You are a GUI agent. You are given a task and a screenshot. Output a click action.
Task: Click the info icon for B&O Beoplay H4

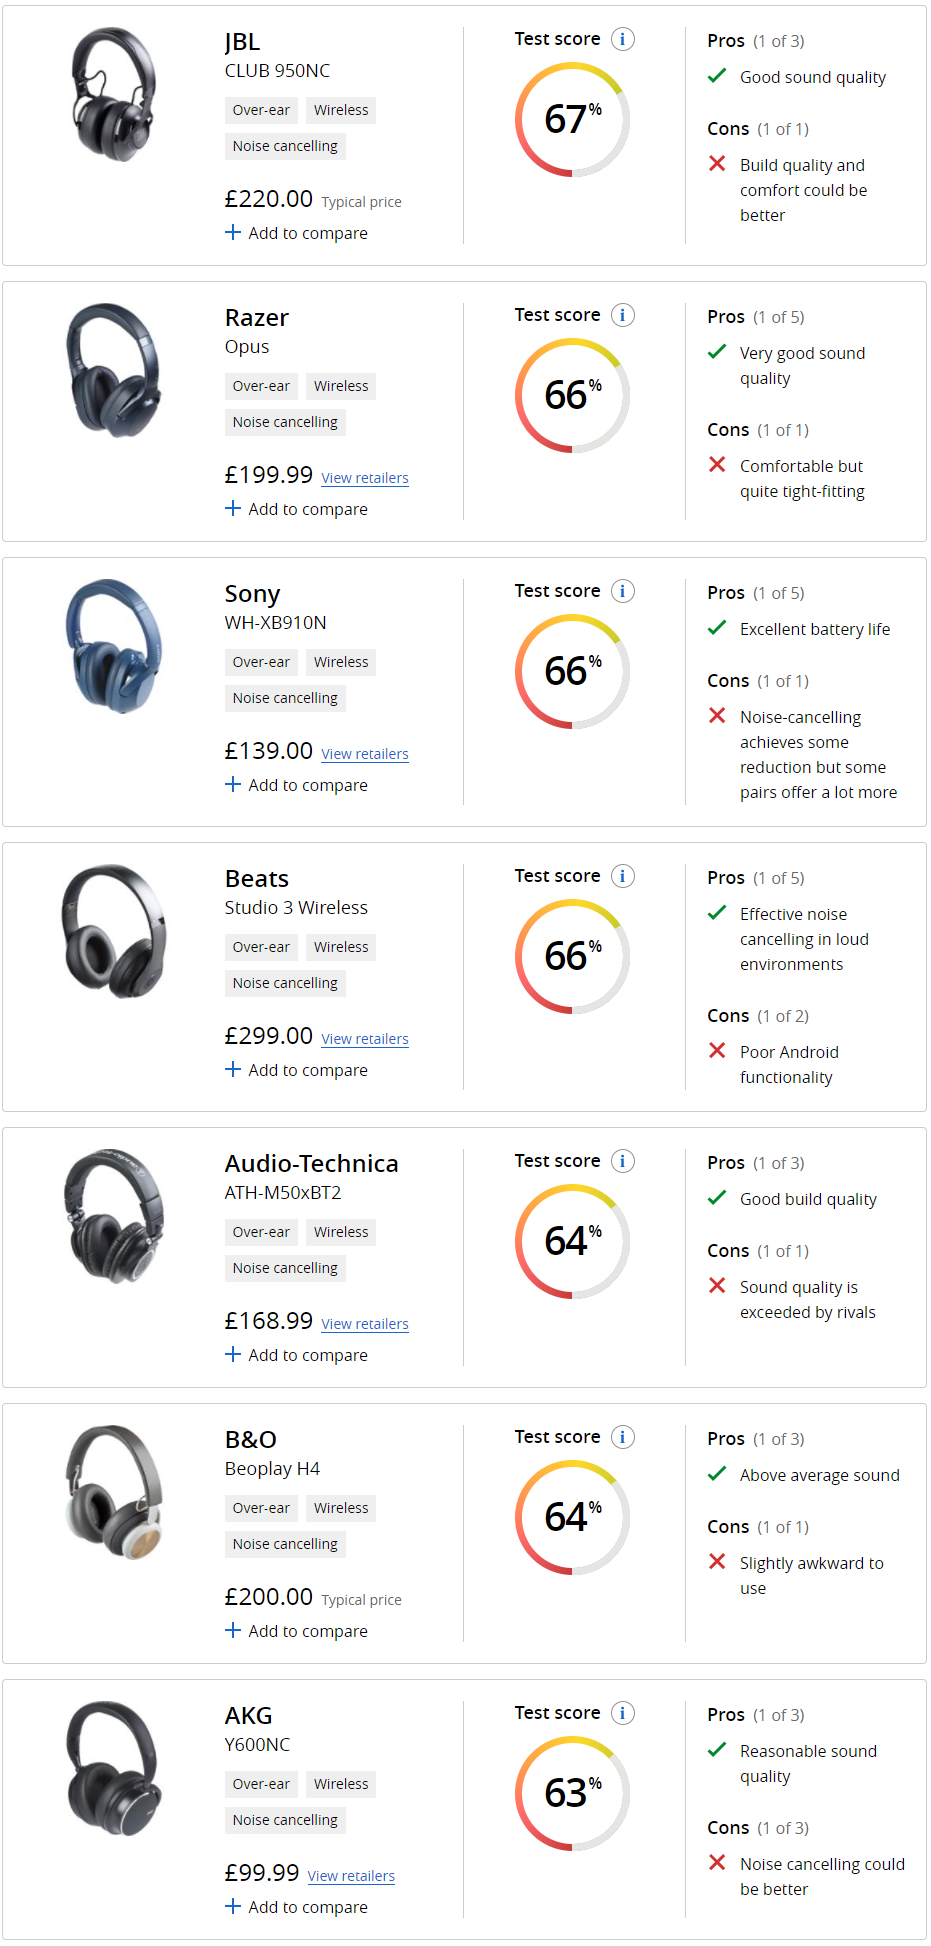coord(623,1438)
